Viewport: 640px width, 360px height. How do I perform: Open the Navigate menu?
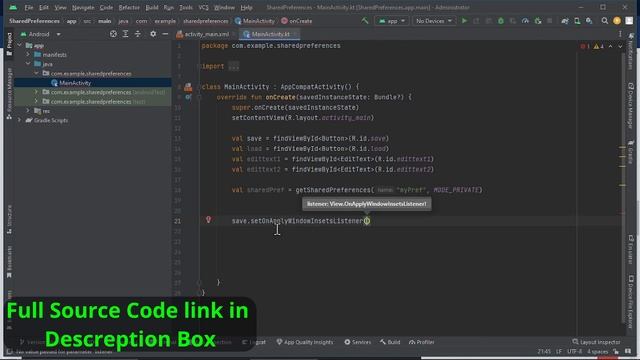[83, 7]
